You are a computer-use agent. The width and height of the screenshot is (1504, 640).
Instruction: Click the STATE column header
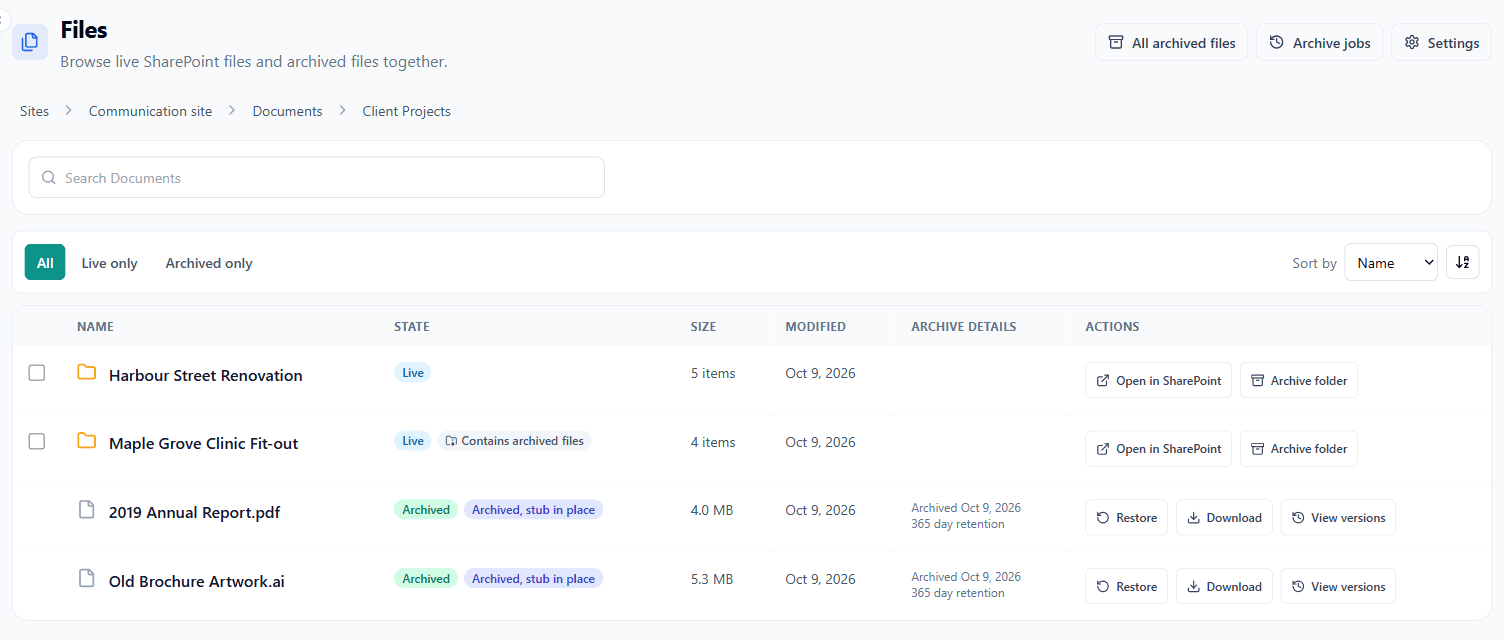point(412,327)
